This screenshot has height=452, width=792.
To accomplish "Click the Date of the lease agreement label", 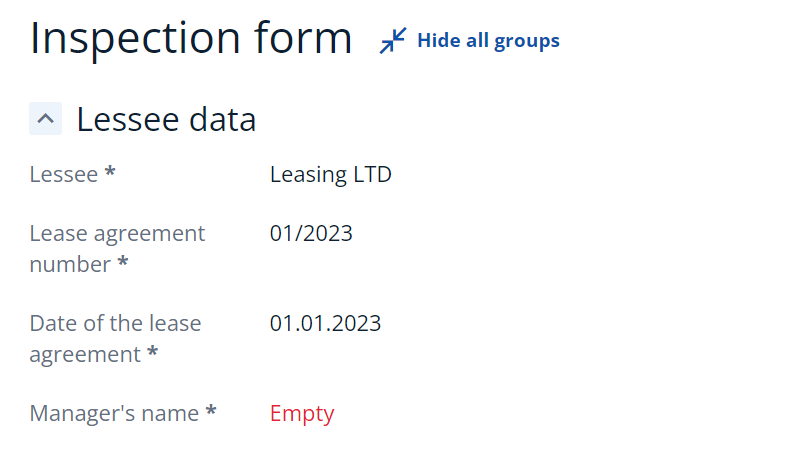I will coord(115,339).
